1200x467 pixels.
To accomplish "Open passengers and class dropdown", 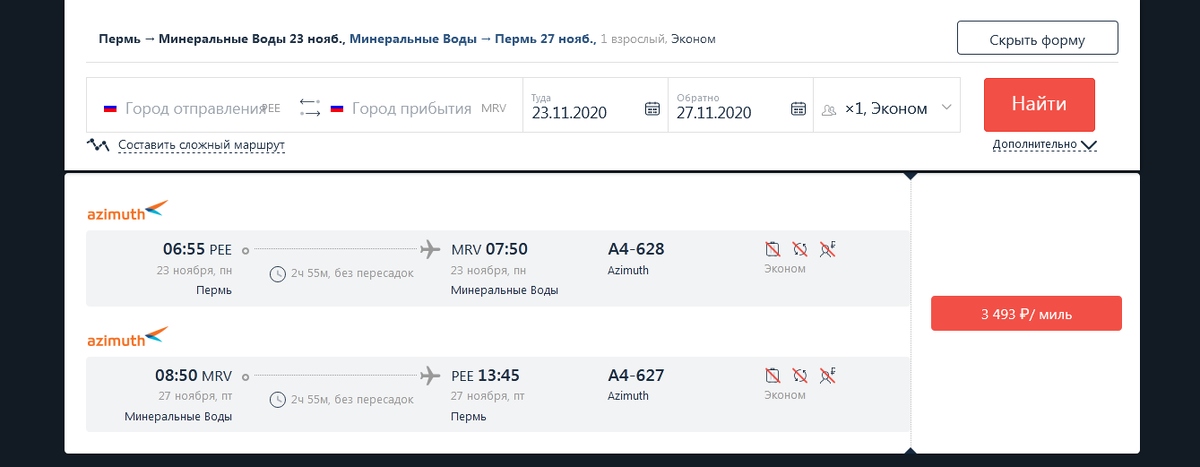I will (x=887, y=108).
